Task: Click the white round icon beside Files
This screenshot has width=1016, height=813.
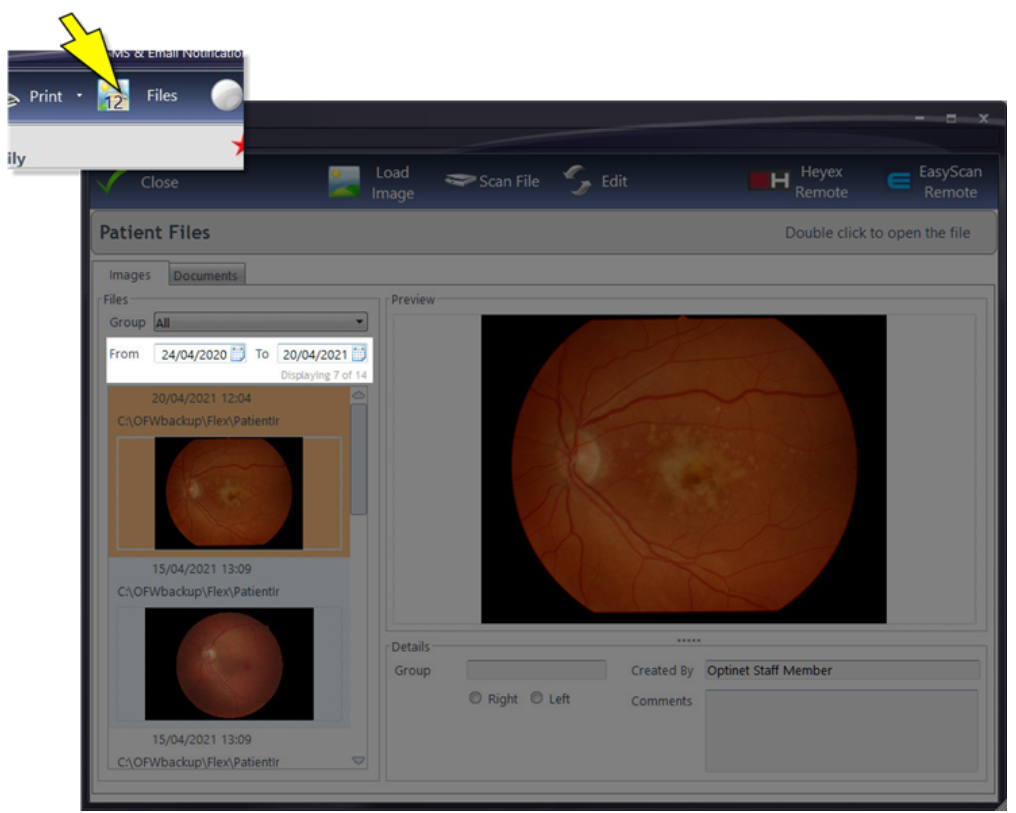Action: (x=226, y=95)
